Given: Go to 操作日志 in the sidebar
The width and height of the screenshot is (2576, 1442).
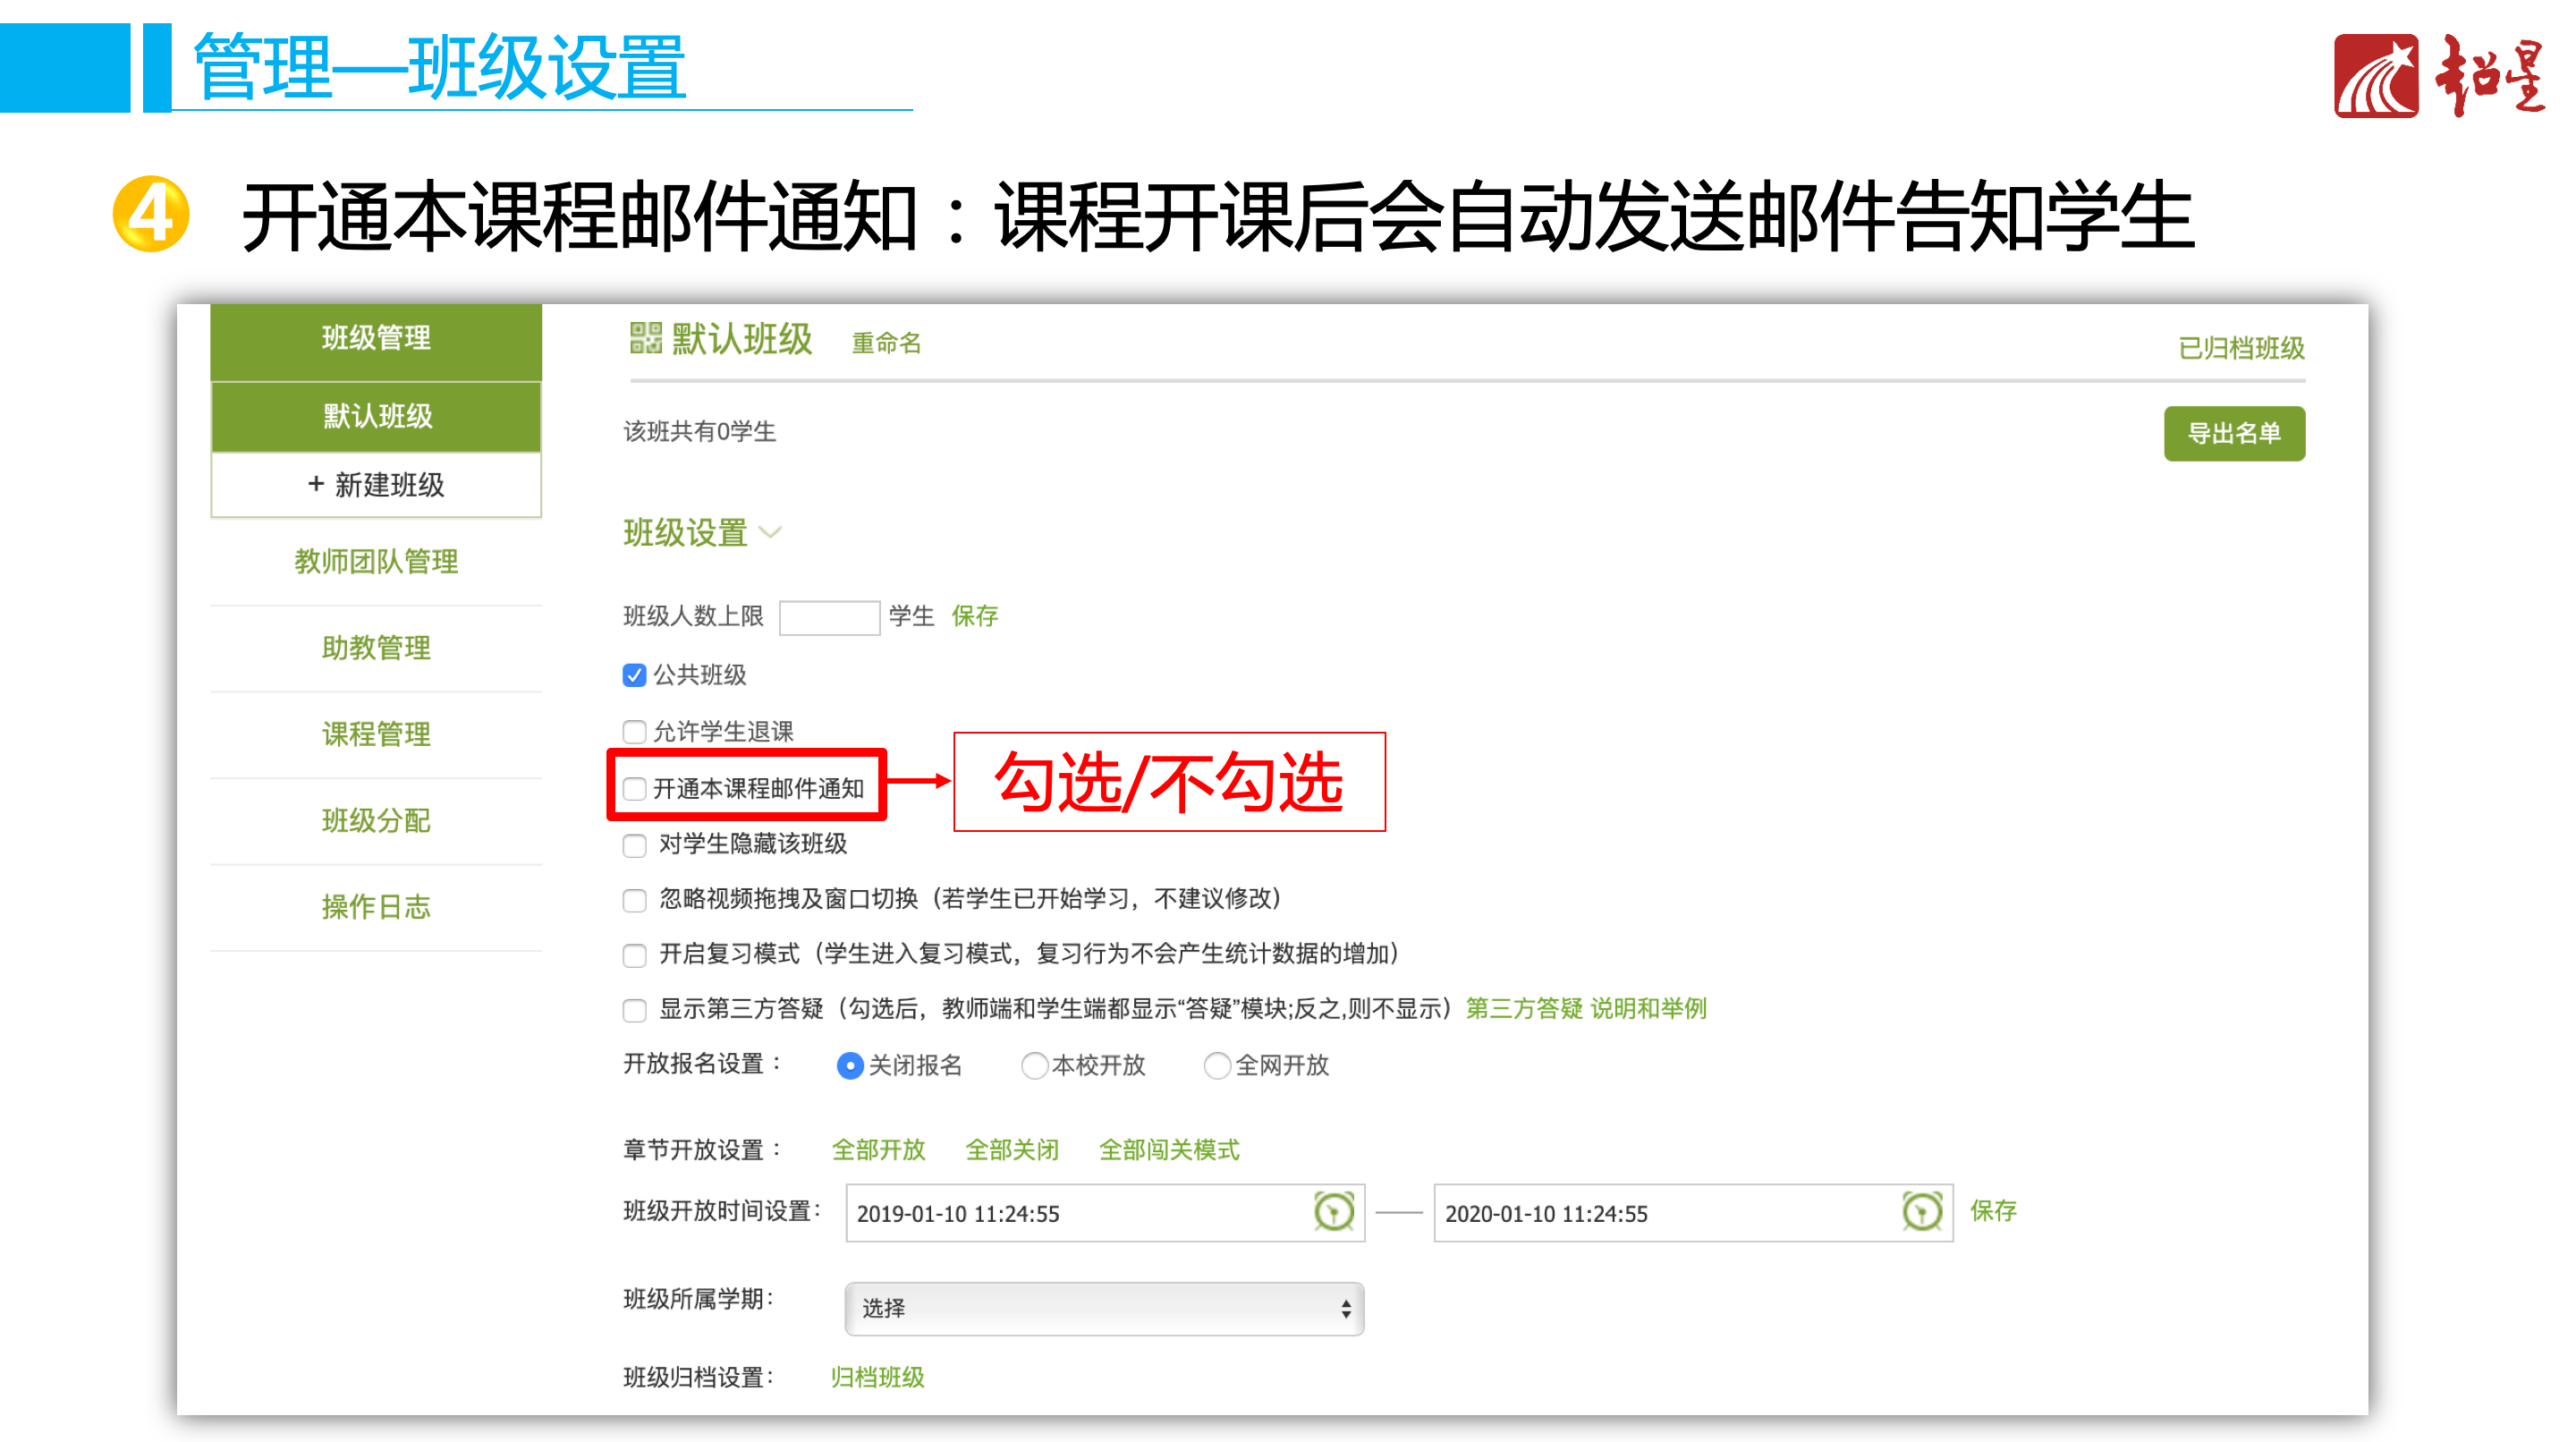Looking at the screenshot, I should tap(376, 907).
